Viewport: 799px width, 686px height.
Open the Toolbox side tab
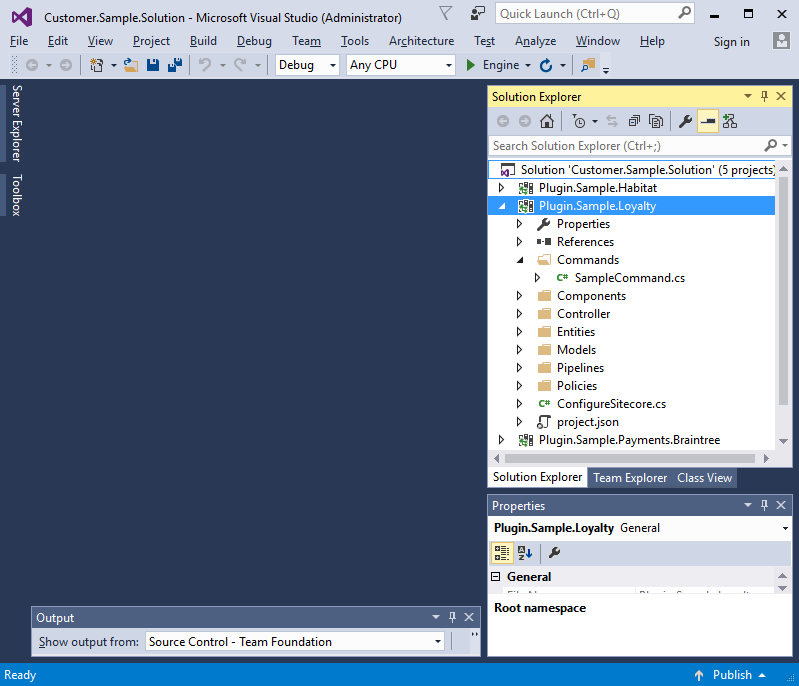click(16, 195)
